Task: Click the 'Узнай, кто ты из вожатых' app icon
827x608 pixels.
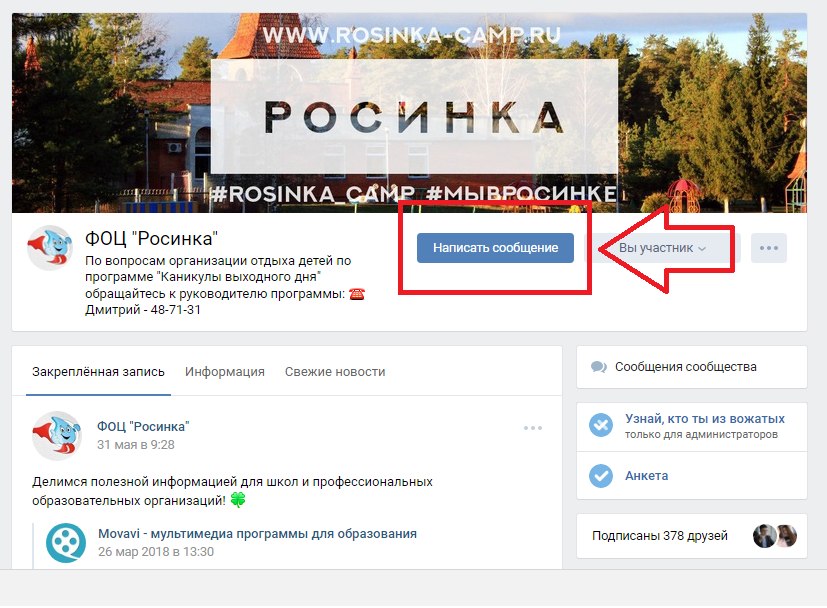Action: pos(601,425)
